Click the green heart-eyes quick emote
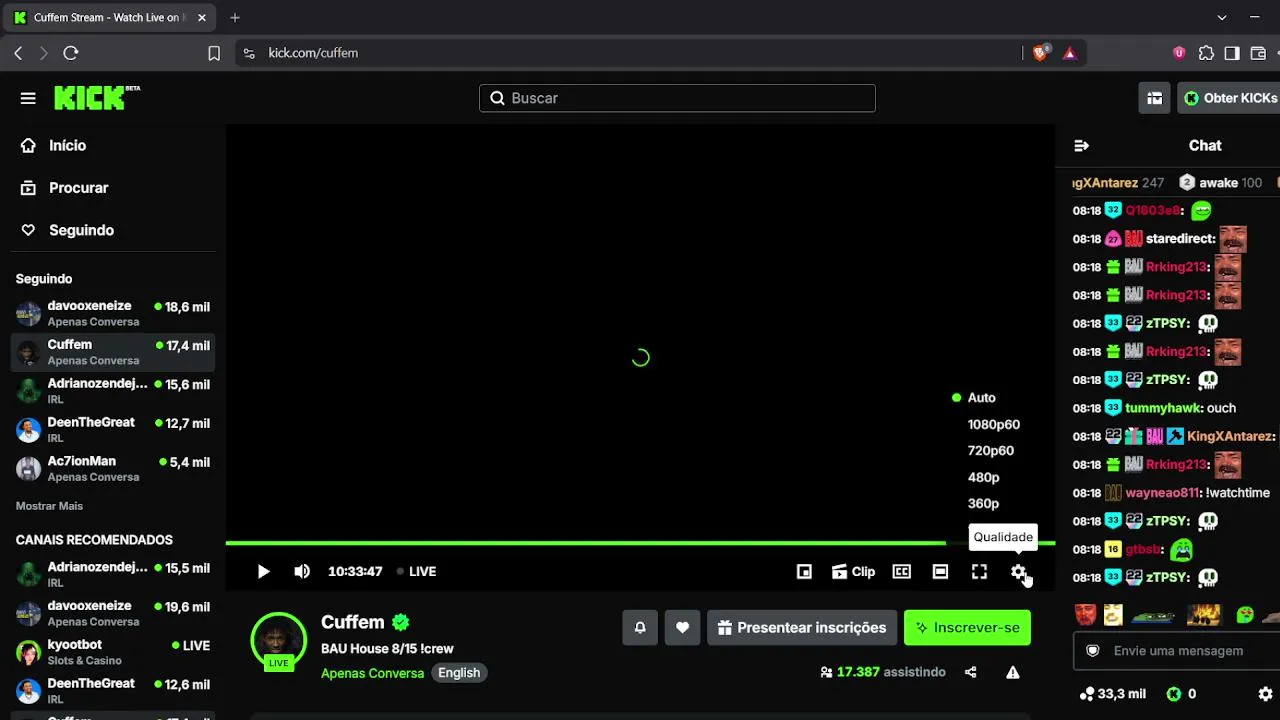This screenshot has width=1280, height=720. pos(1245,614)
